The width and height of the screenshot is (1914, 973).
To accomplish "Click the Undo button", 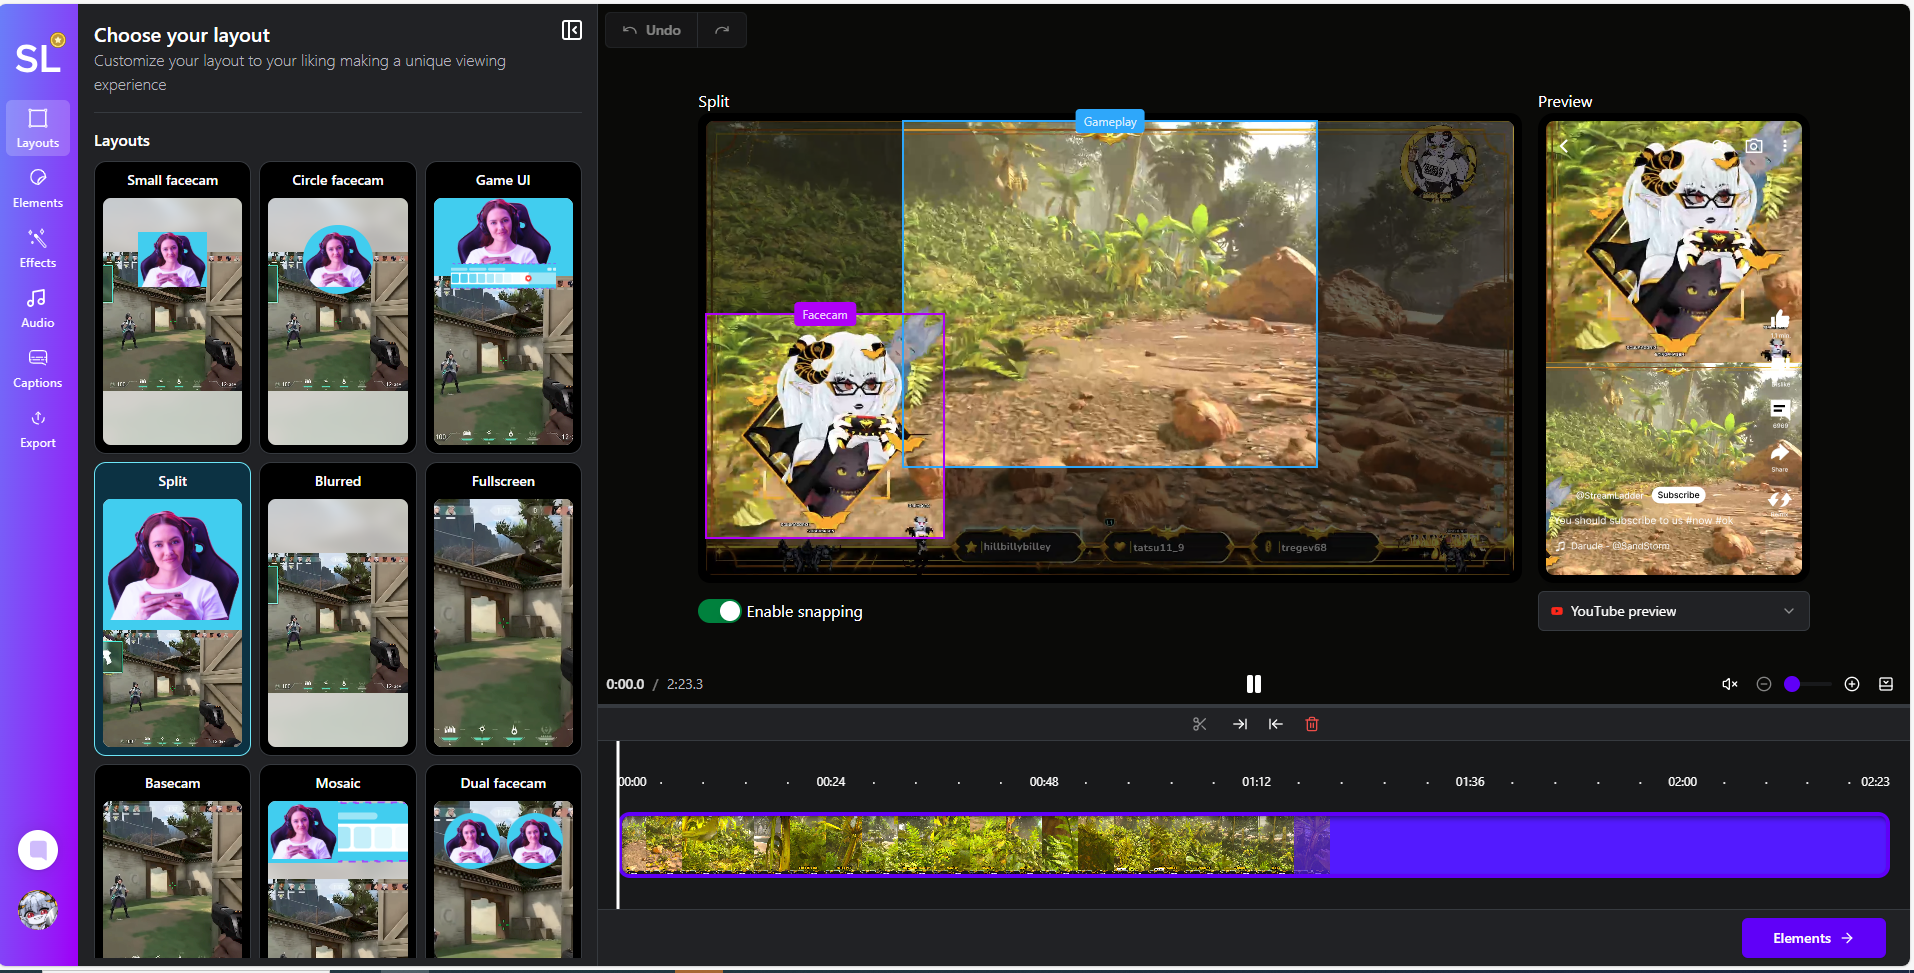I will point(652,30).
